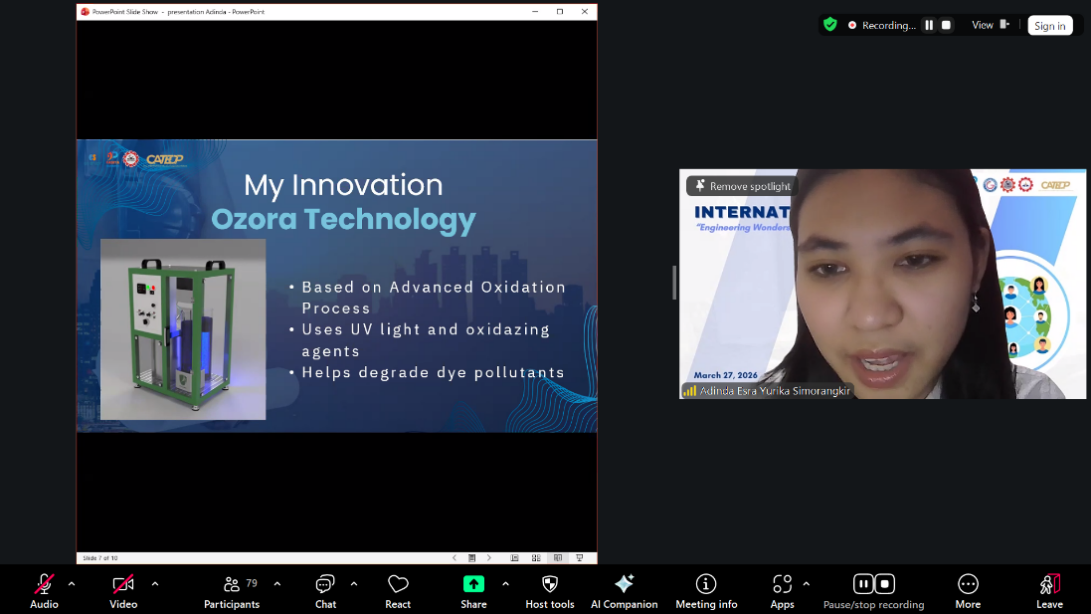Open the View layout menu
1091x614 pixels.
point(990,25)
